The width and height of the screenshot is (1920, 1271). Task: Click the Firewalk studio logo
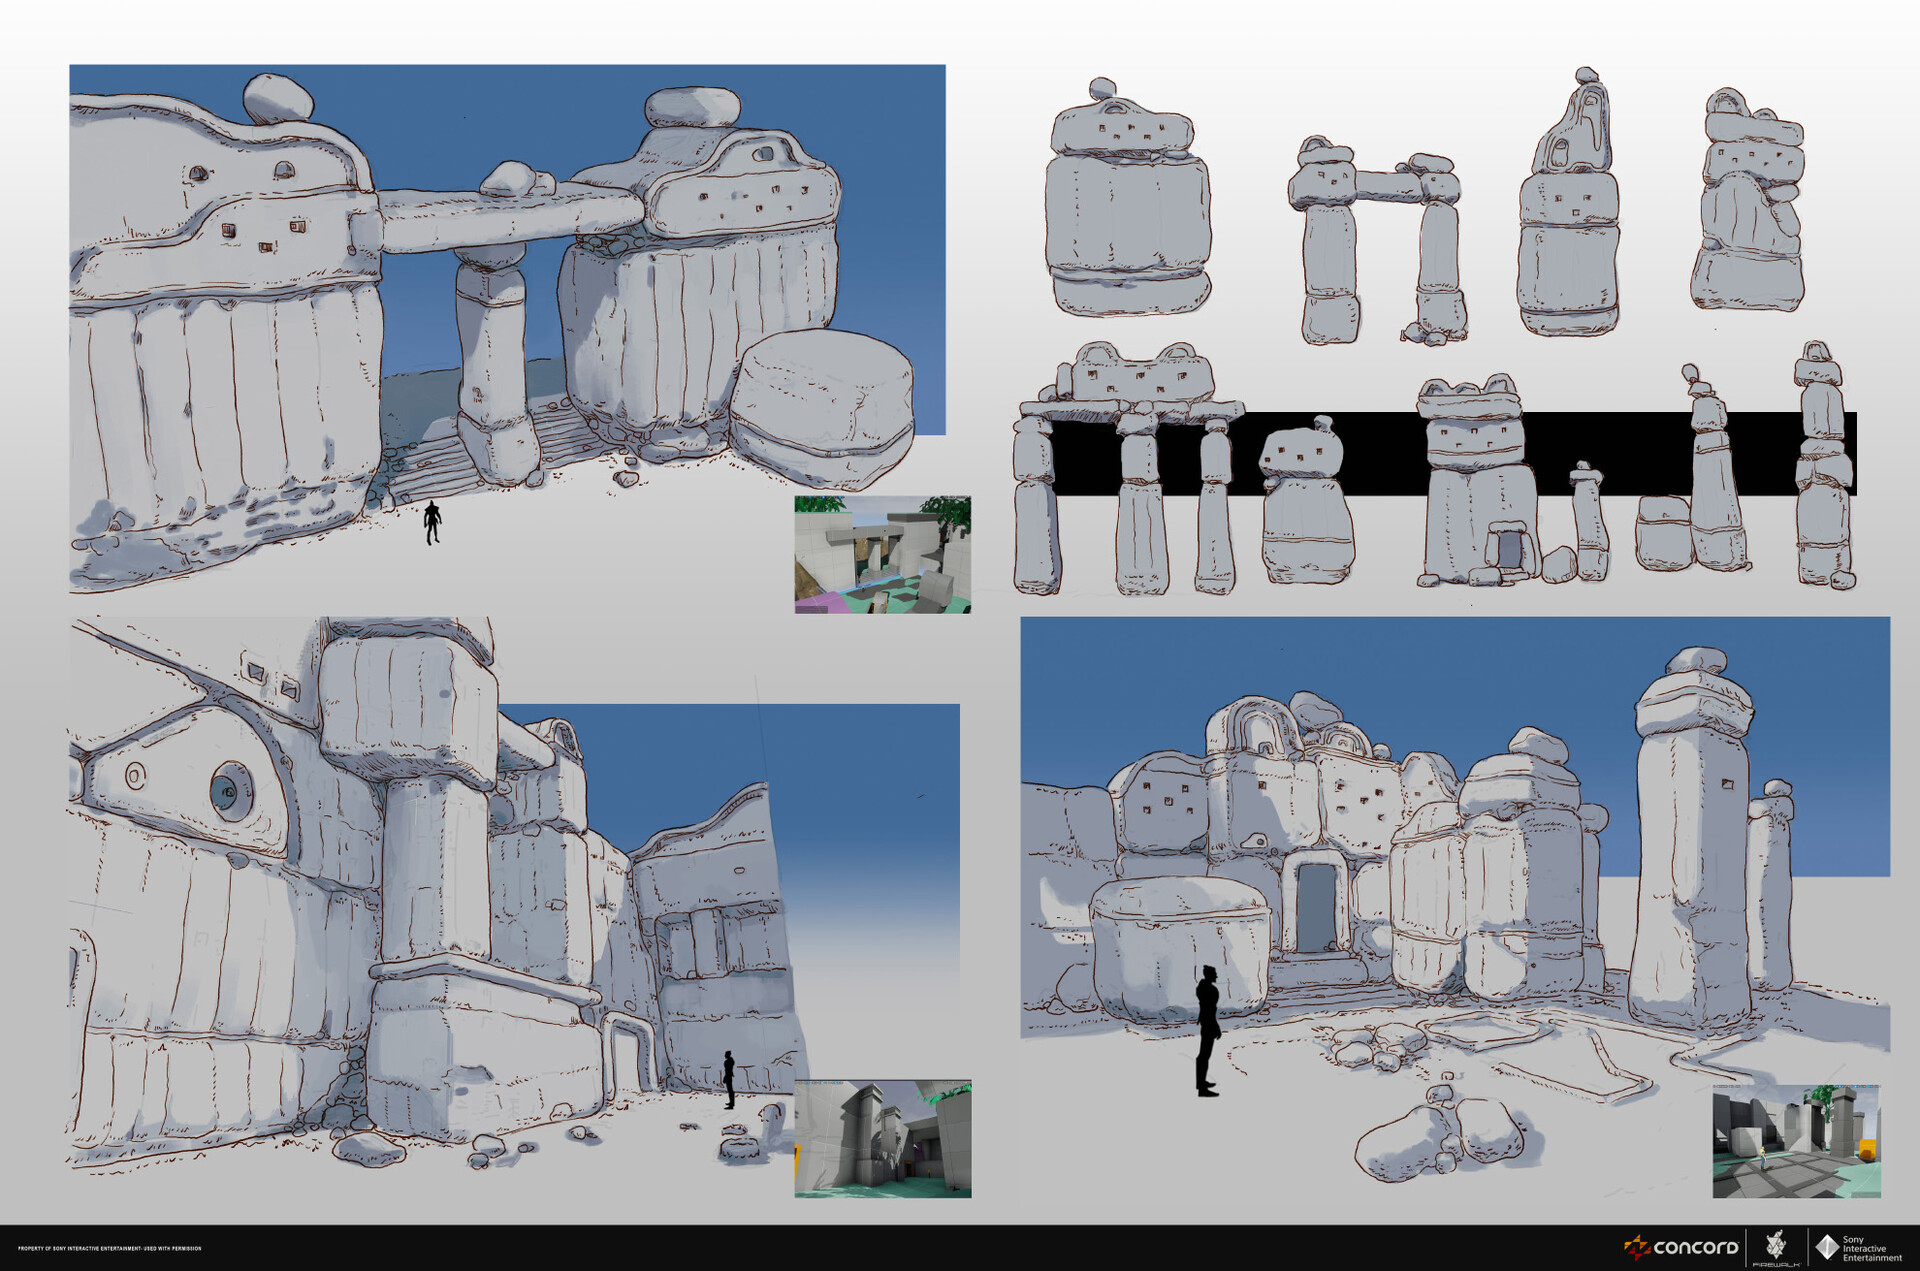tap(1776, 1249)
